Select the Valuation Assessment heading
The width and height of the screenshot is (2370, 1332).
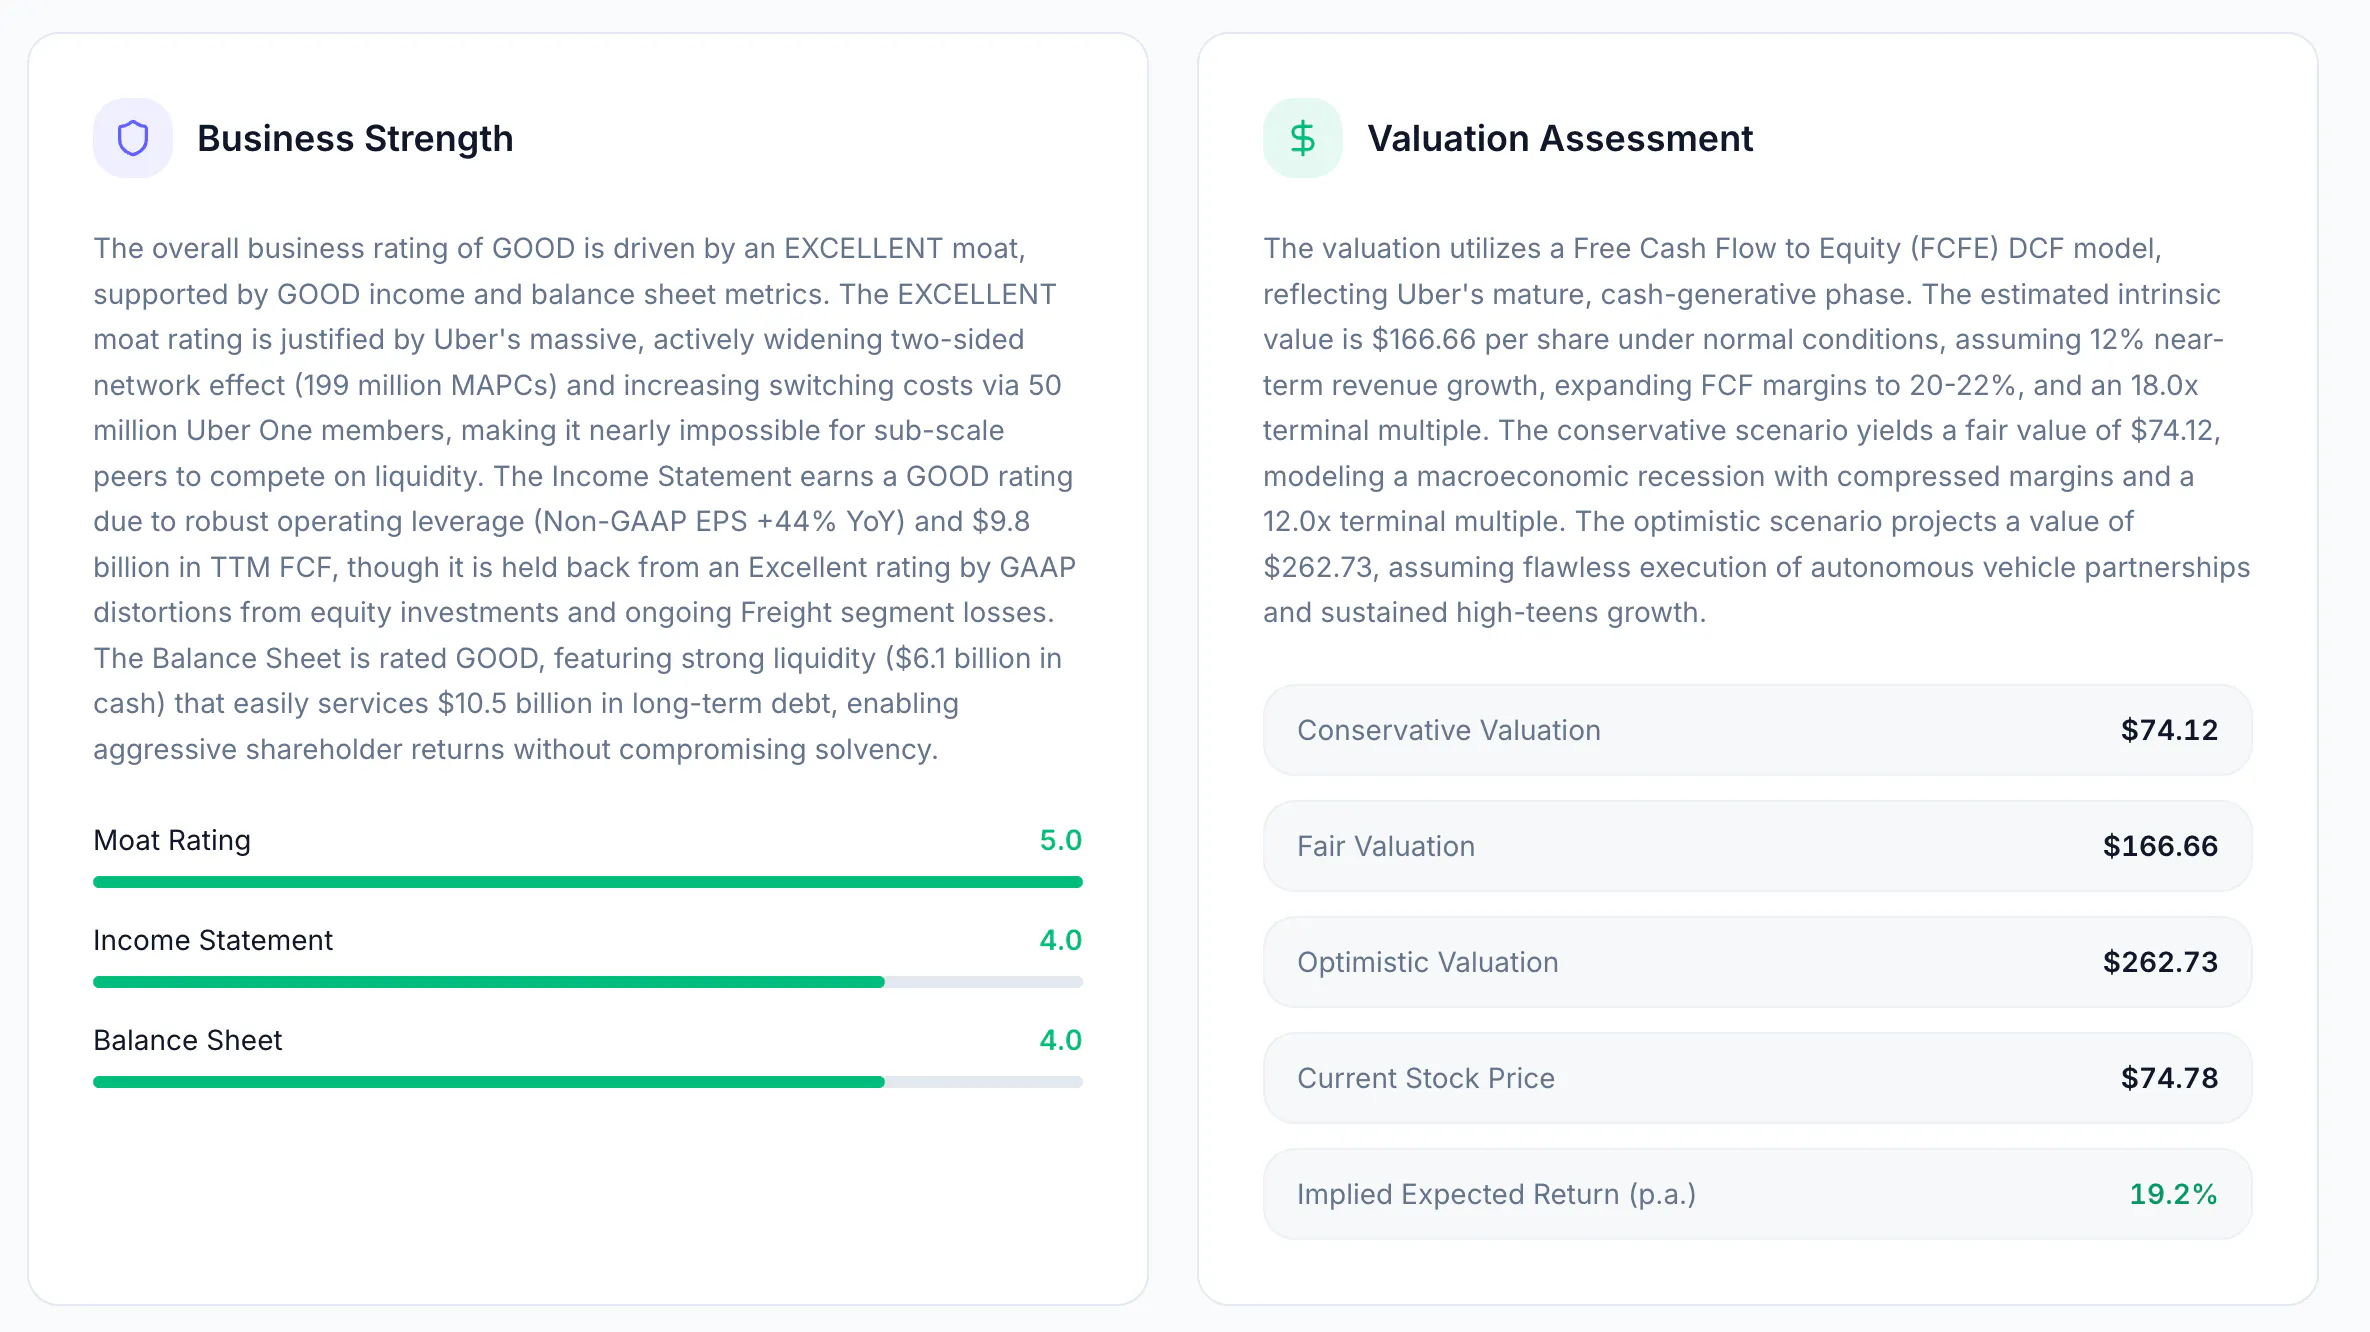(1560, 138)
